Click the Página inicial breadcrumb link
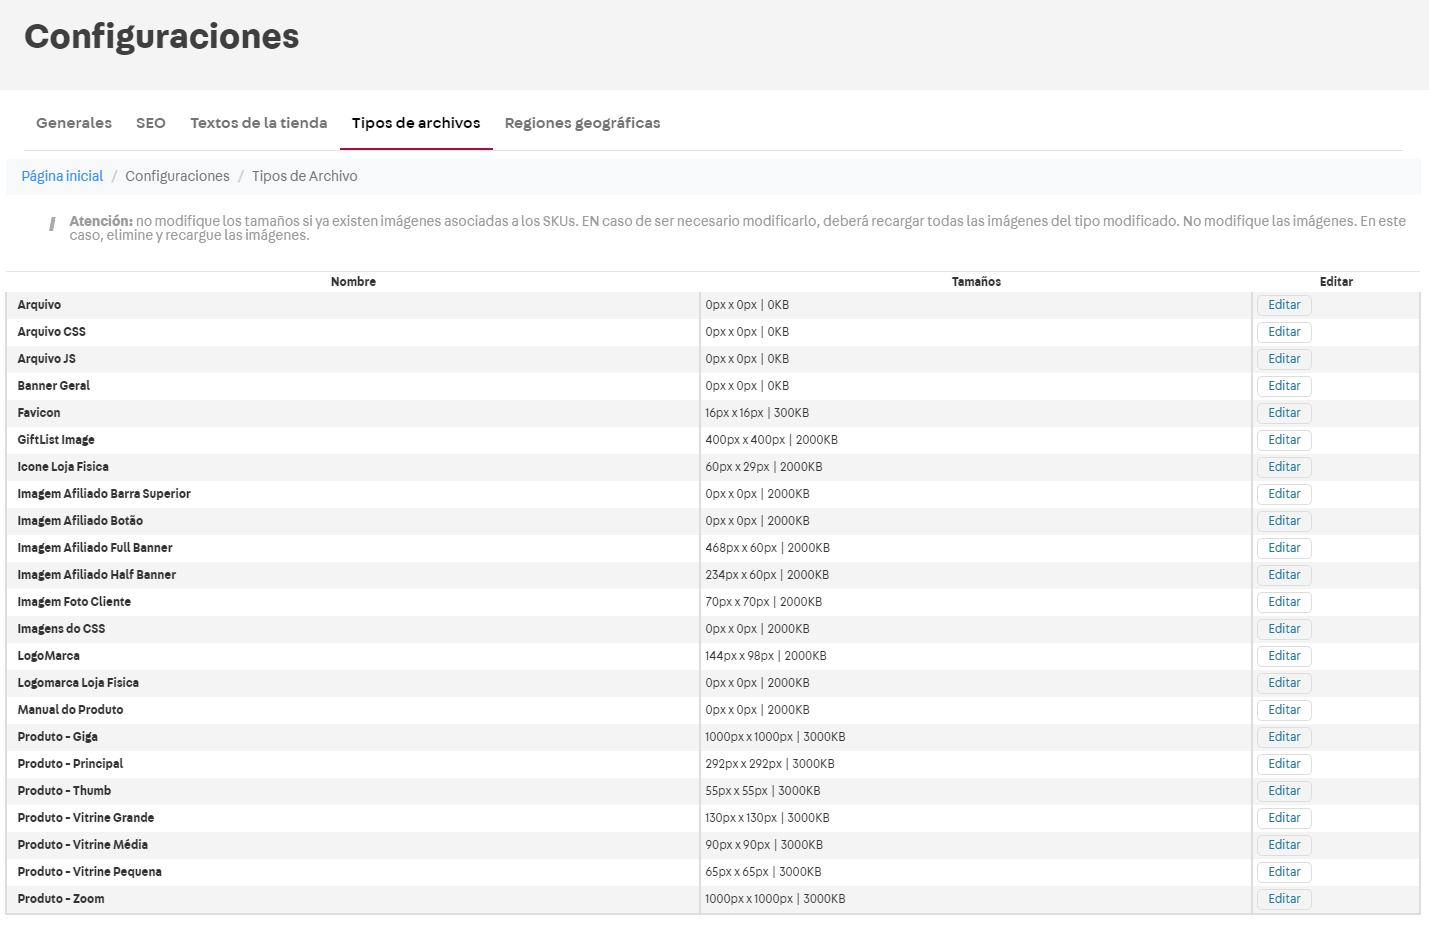The width and height of the screenshot is (1429, 928). [62, 176]
